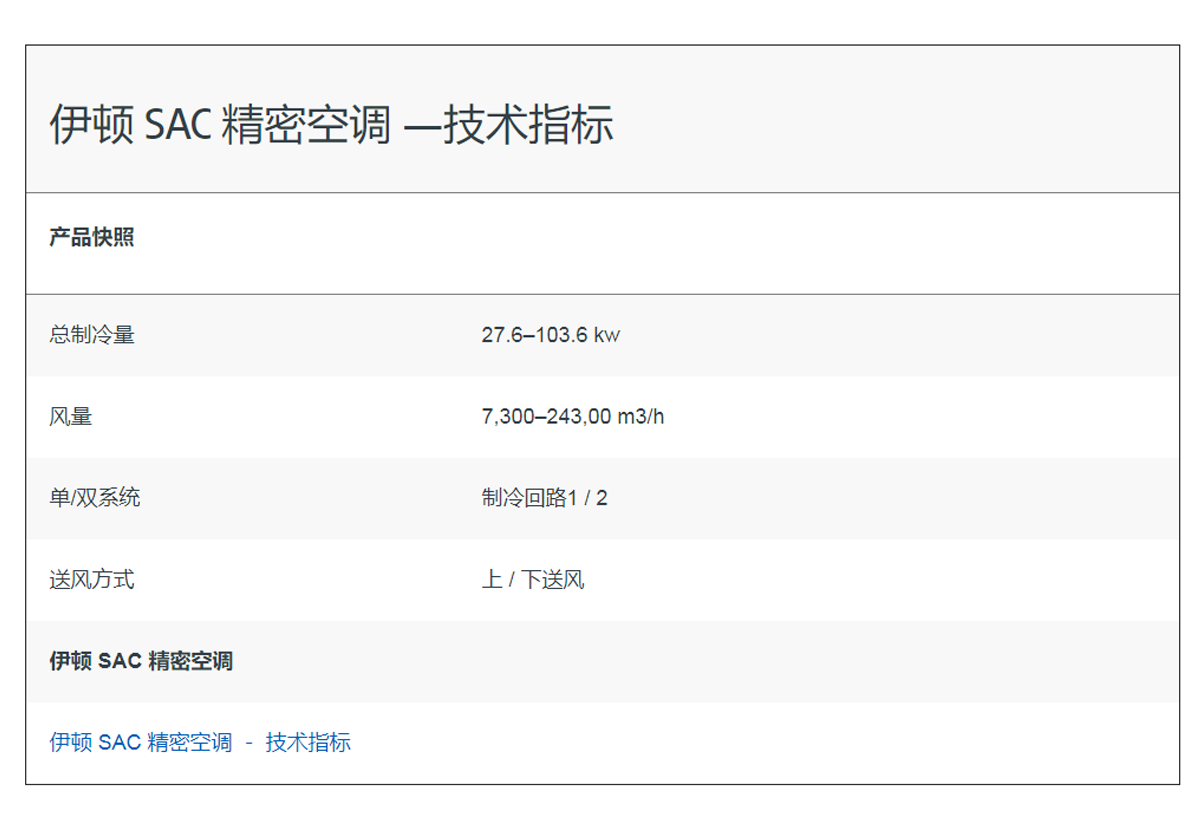Screen dimensions: 1200x826
Task: Click the 送风方式 label
Action: pyautogui.click(x=92, y=579)
